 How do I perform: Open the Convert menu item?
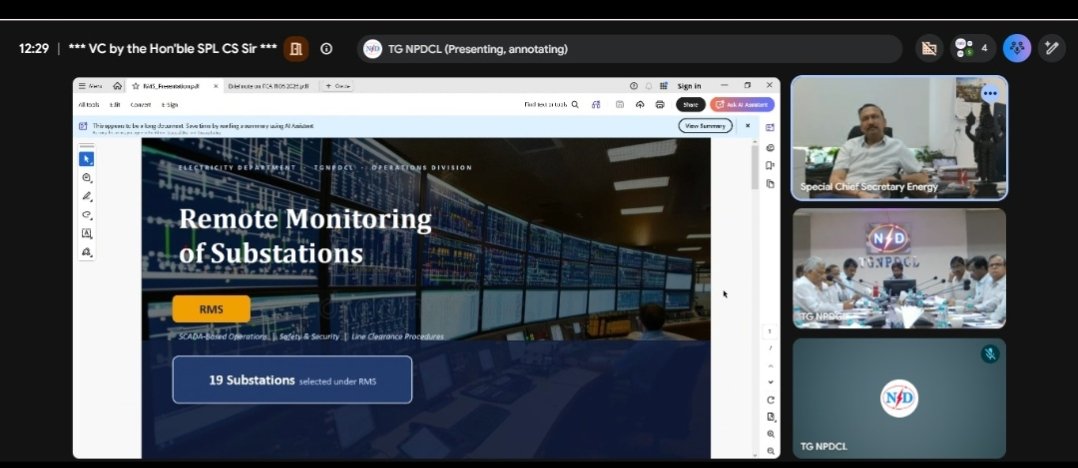(x=140, y=104)
